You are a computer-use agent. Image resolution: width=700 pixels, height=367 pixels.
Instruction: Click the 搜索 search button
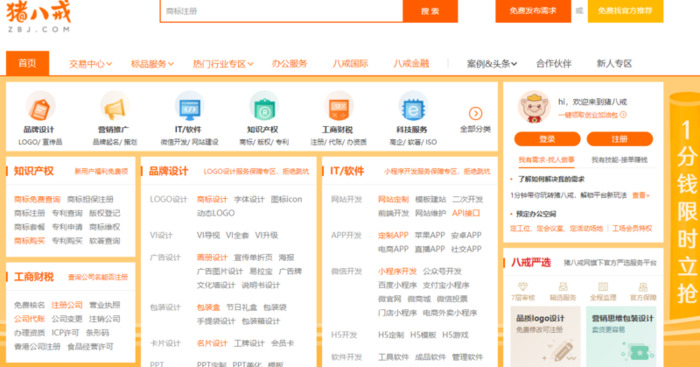(430, 11)
